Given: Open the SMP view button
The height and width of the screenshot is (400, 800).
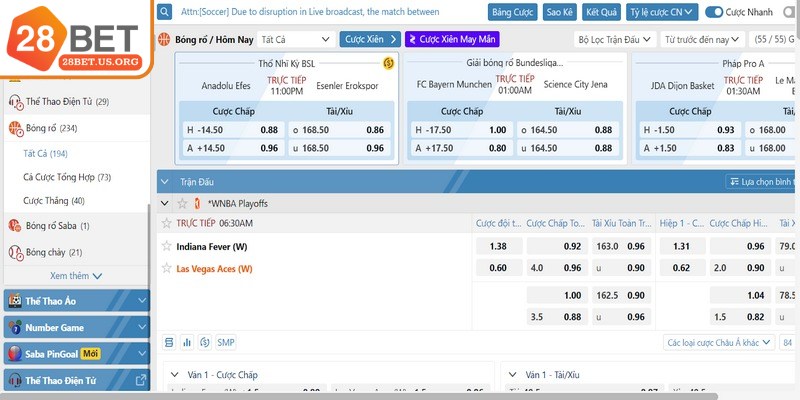Looking at the screenshot, I should click(x=226, y=342).
